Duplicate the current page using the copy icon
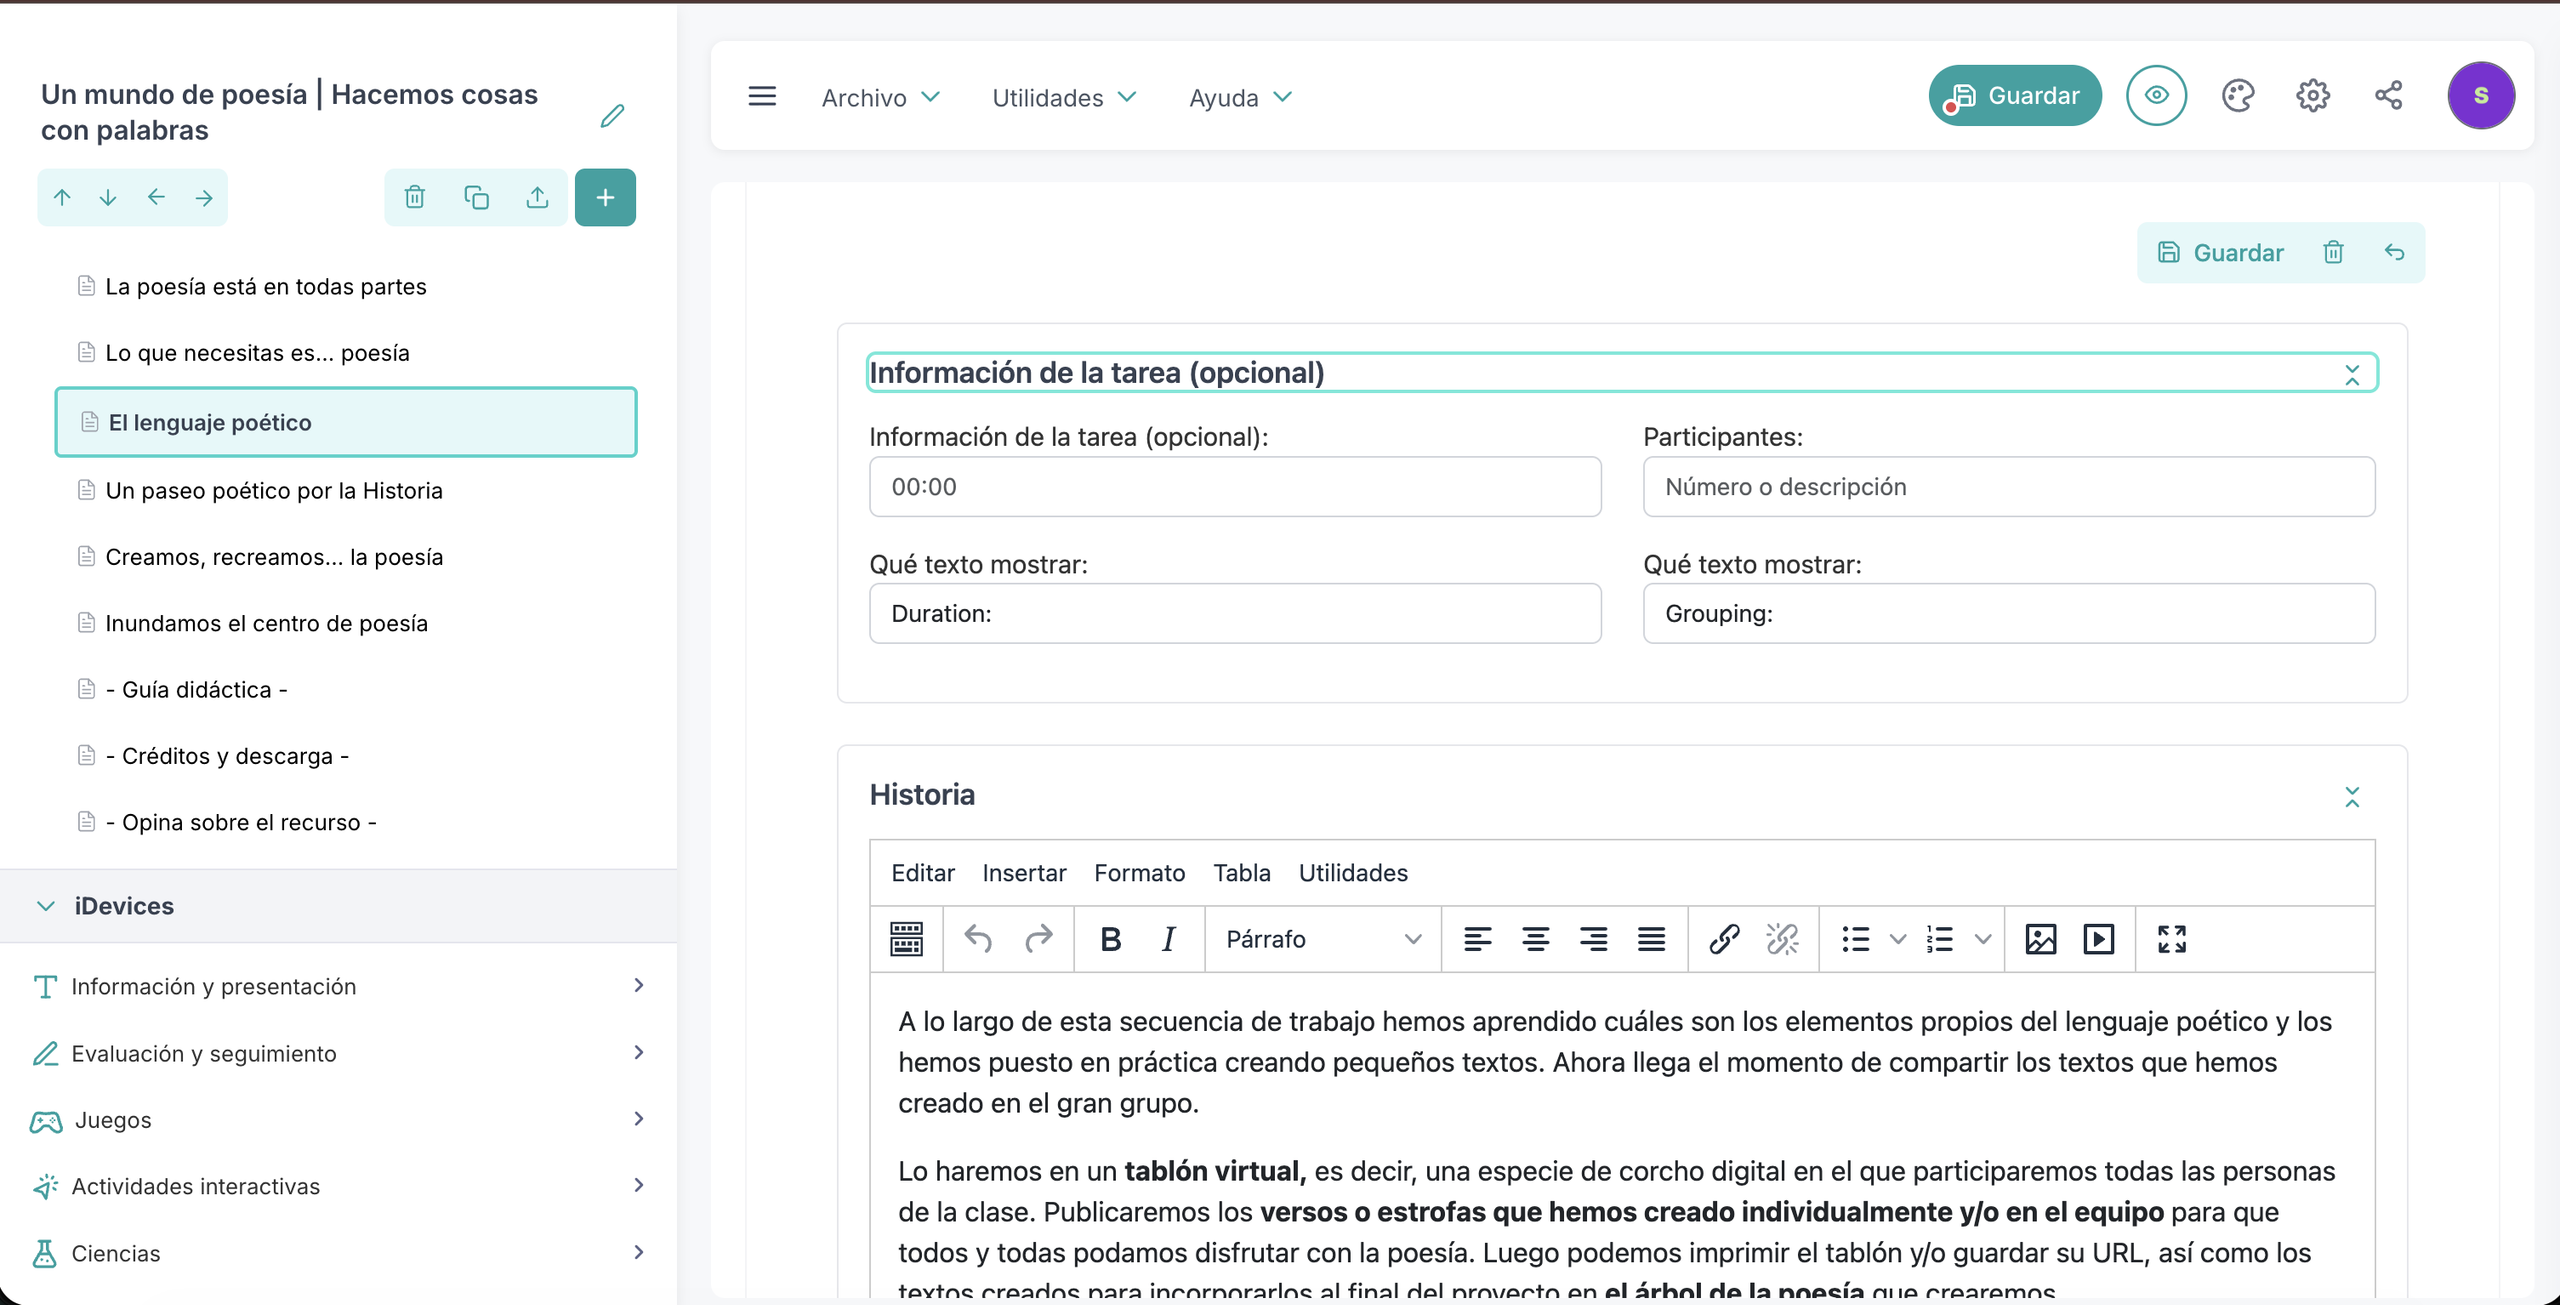The width and height of the screenshot is (2560, 1305). 476,197
